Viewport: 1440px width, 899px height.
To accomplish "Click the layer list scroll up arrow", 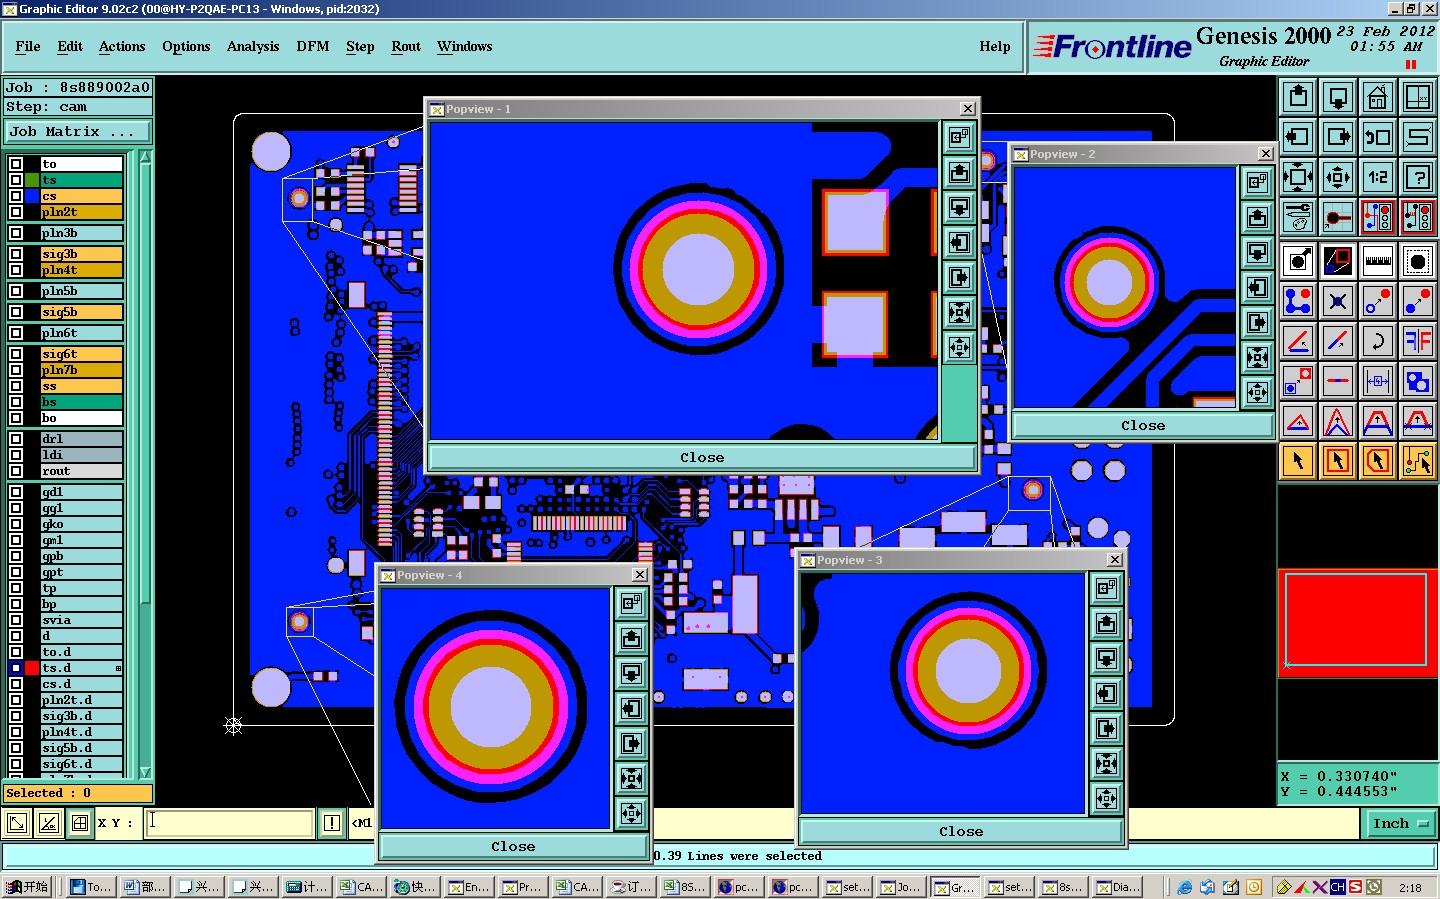I will pyautogui.click(x=146, y=157).
